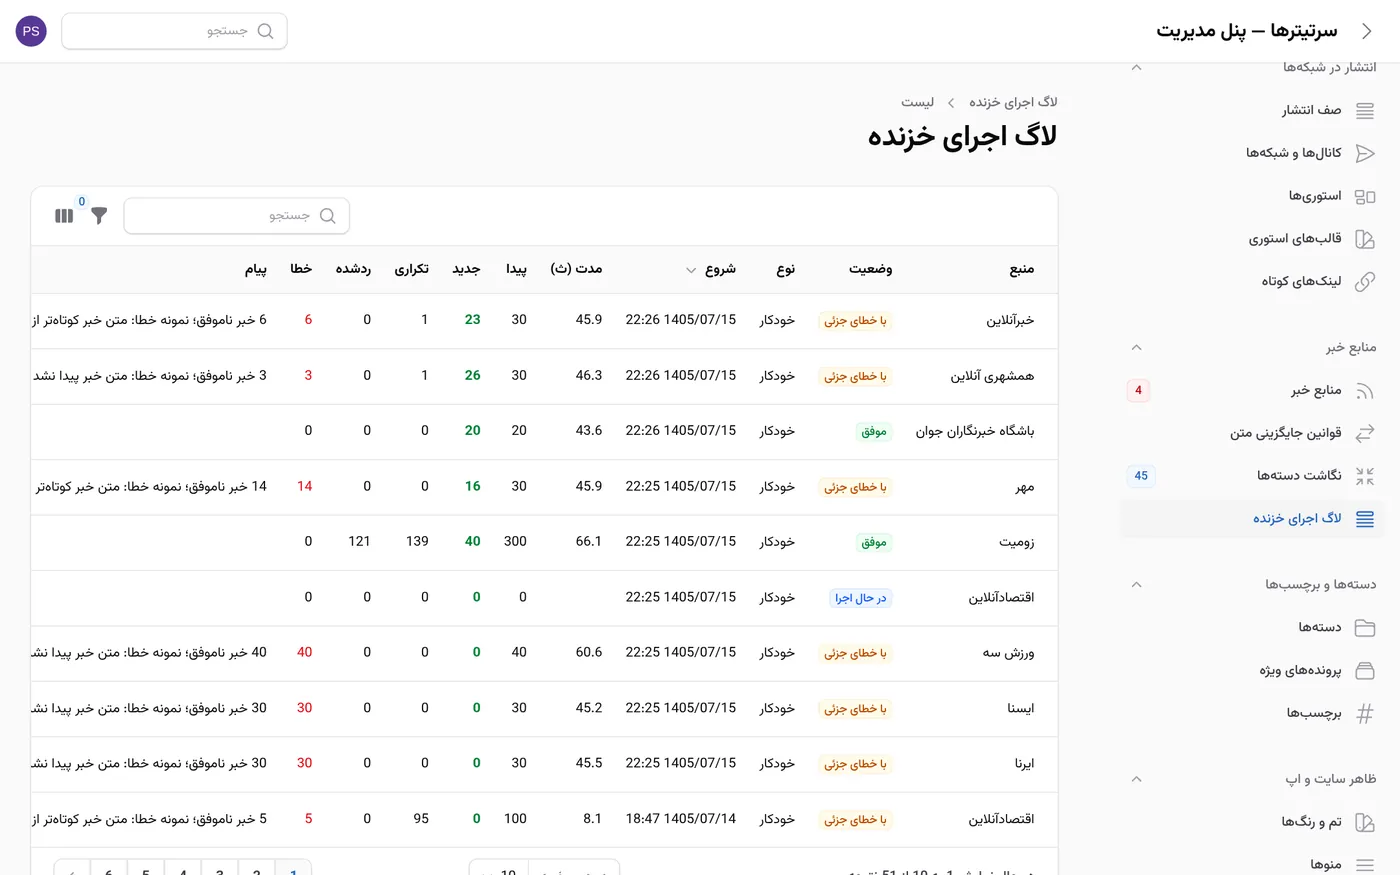
Task: Open the دسته‌ها folder icon
Action: coord(1365,628)
